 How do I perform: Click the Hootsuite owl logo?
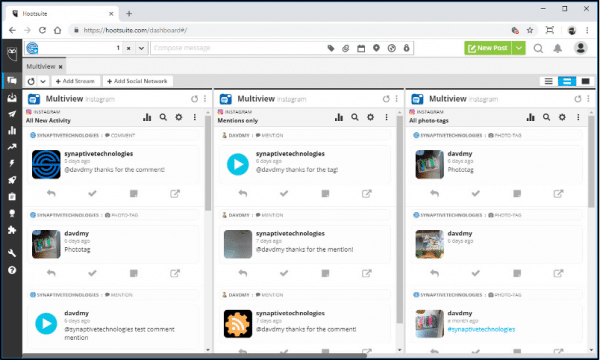[x=12, y=54]
